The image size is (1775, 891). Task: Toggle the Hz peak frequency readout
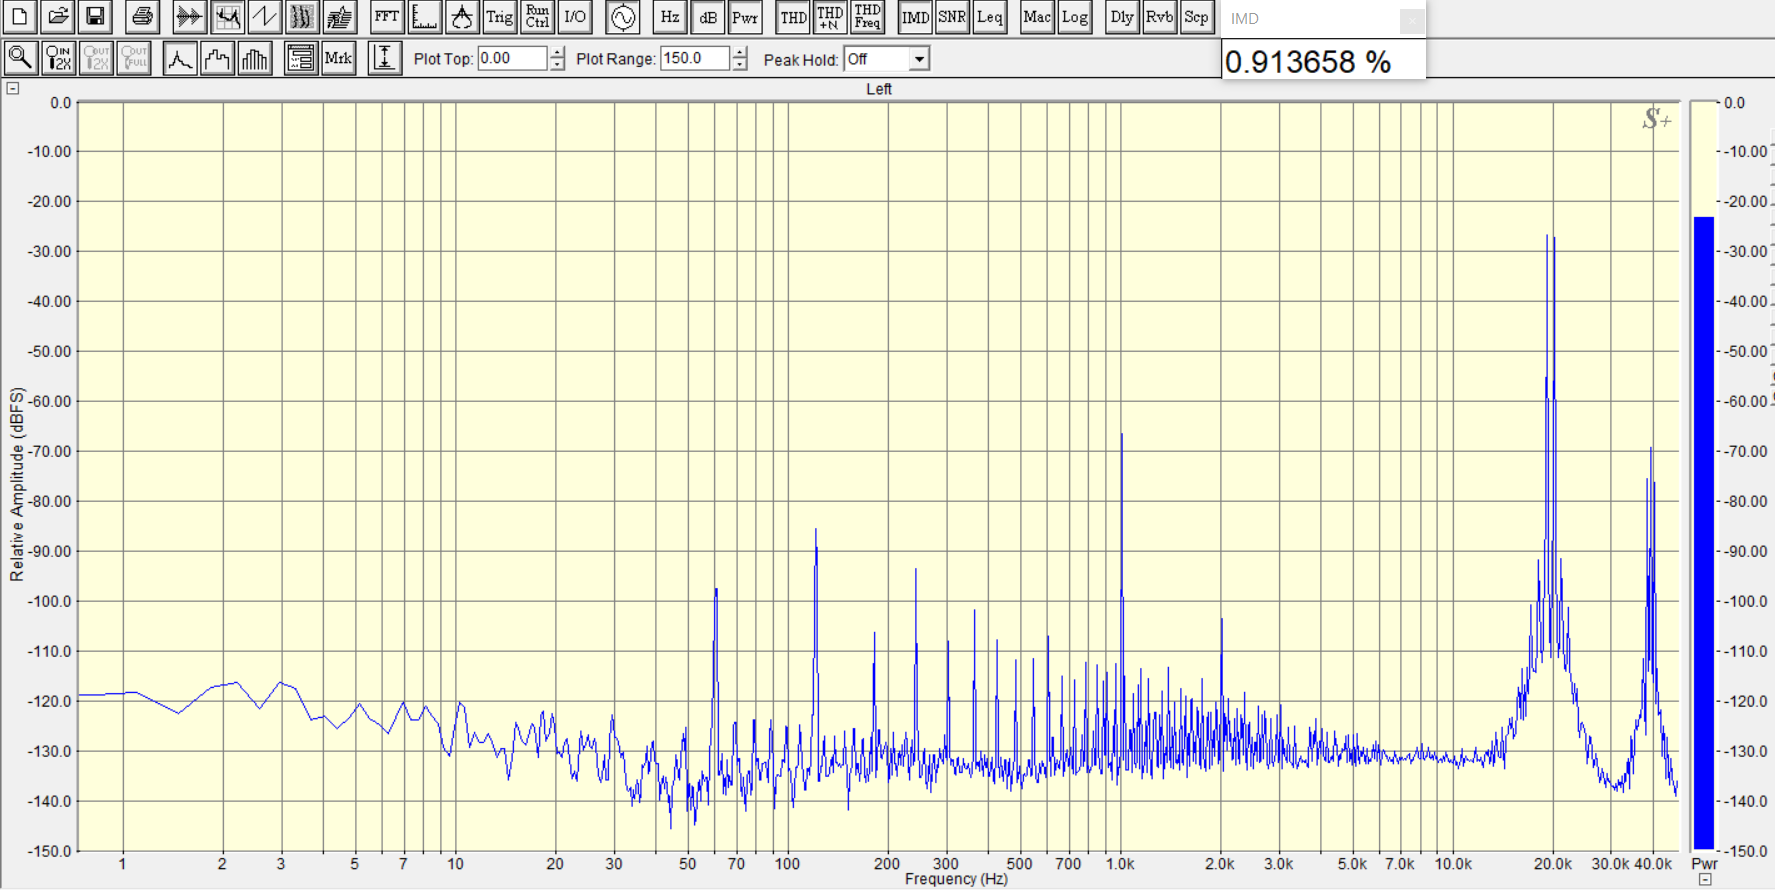point(670,17)
